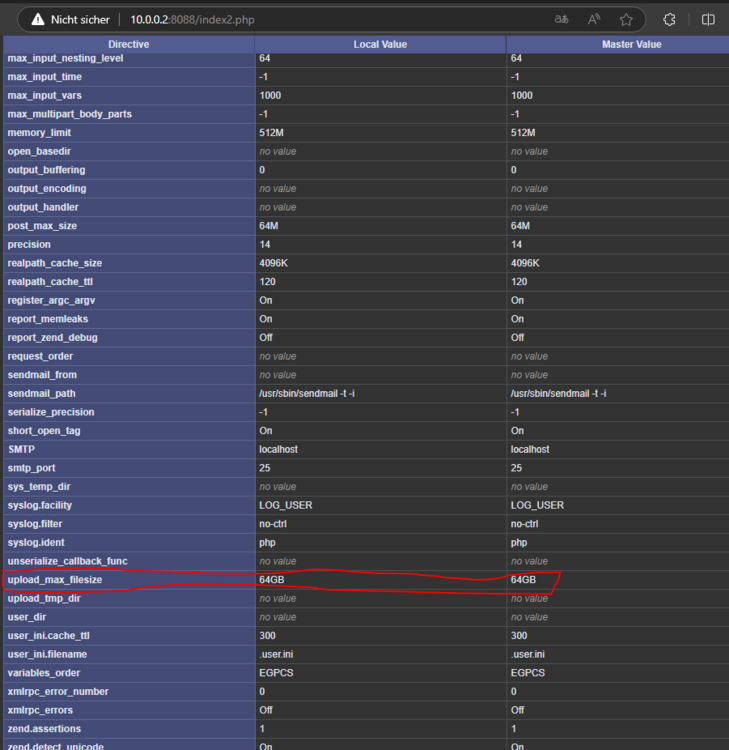
Task: Click realpath_cache_size local value 4096K
Action: 274,263
